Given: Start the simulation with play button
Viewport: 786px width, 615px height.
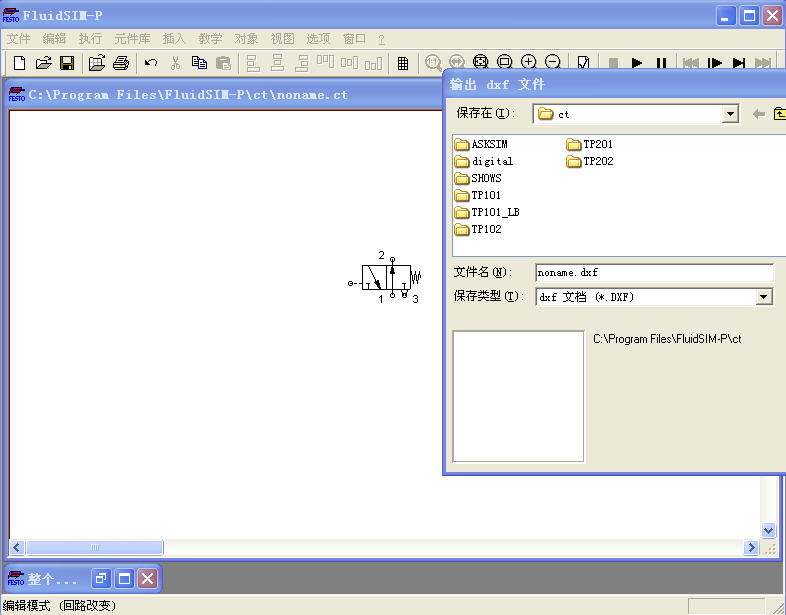Looking at the screenshot, I should click(637, 63).
